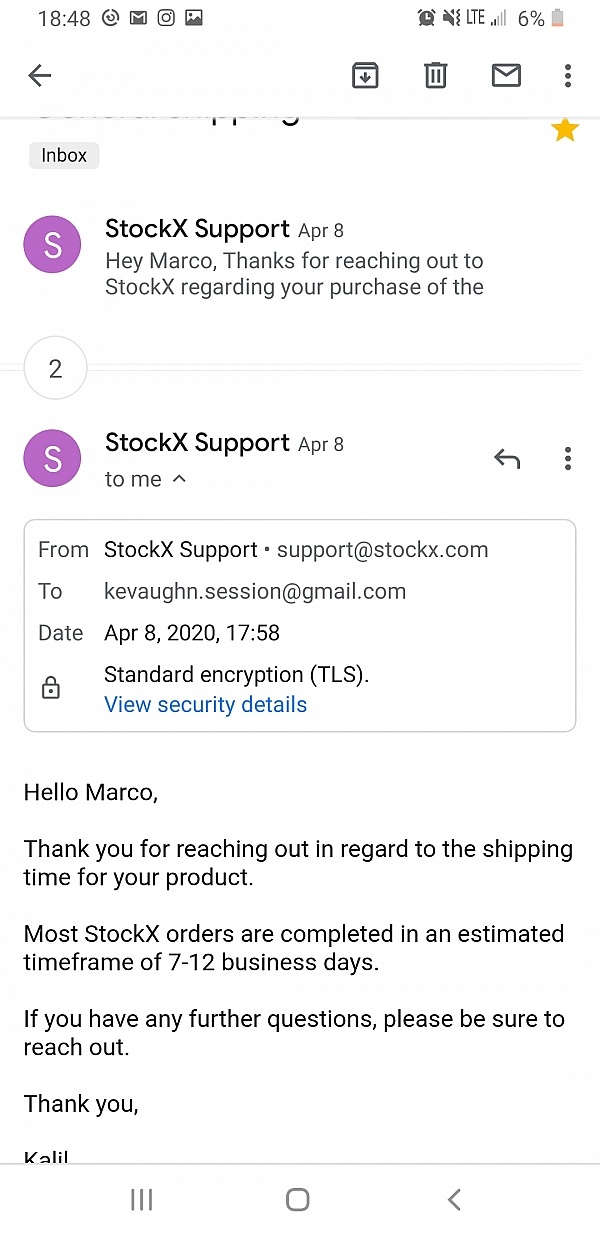Screen dimensions: 600x1233
Task: Reply to the StockX Support message
Action: pyautogui.click(x=507, y=458)
